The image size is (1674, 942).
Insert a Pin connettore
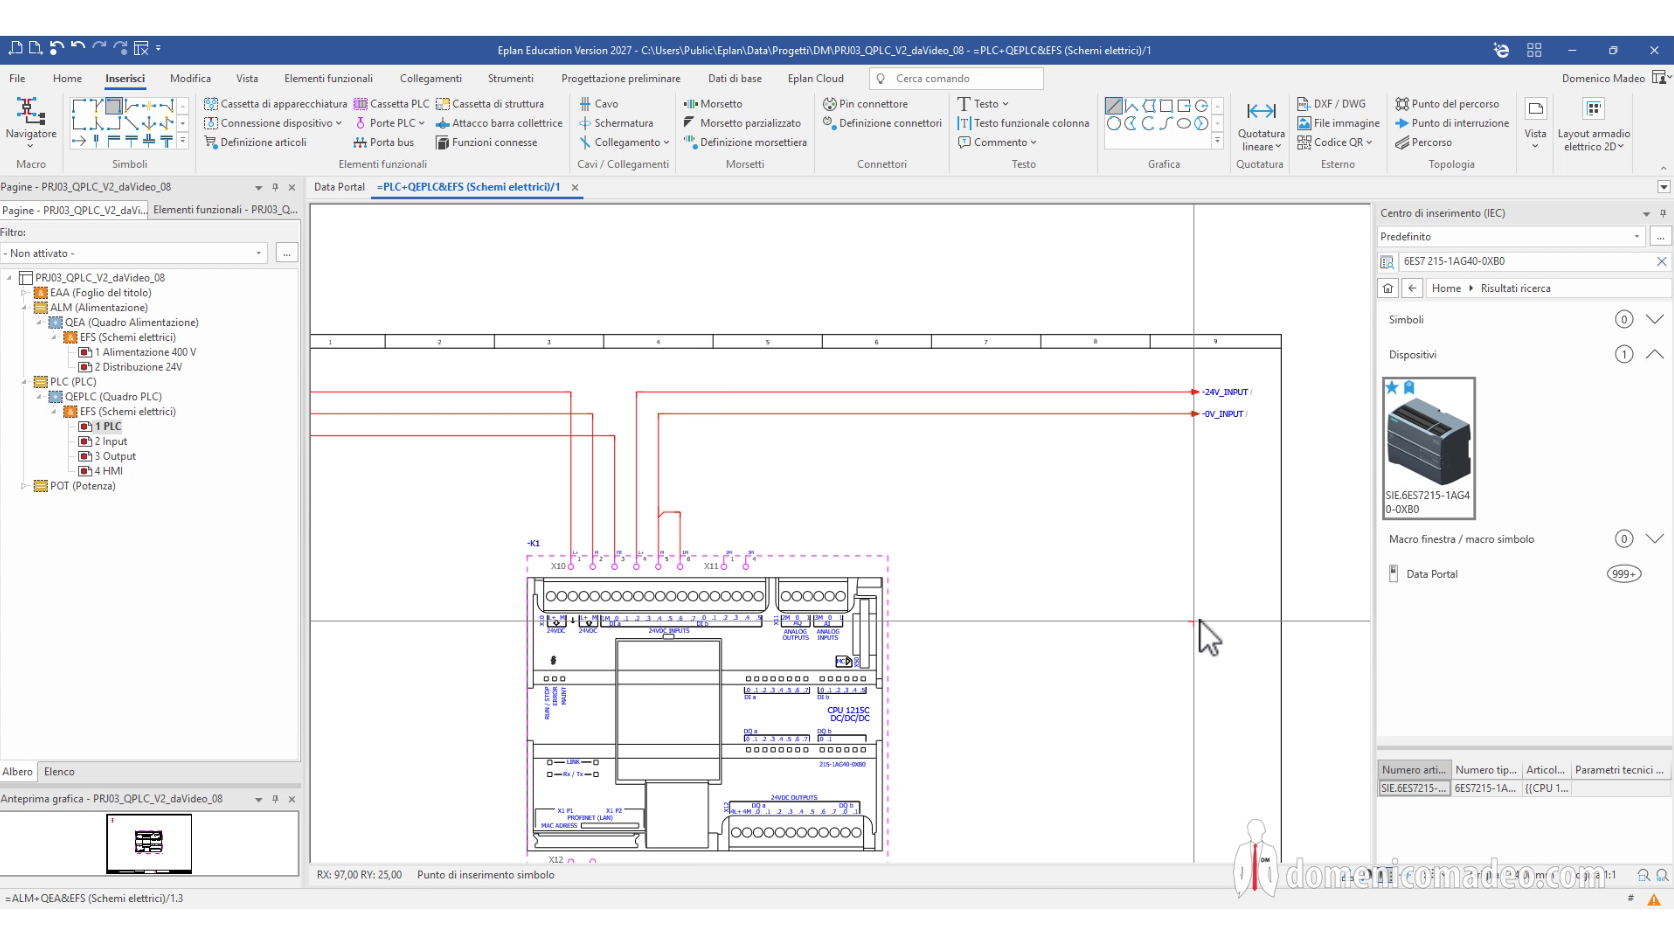pos(865,104)
